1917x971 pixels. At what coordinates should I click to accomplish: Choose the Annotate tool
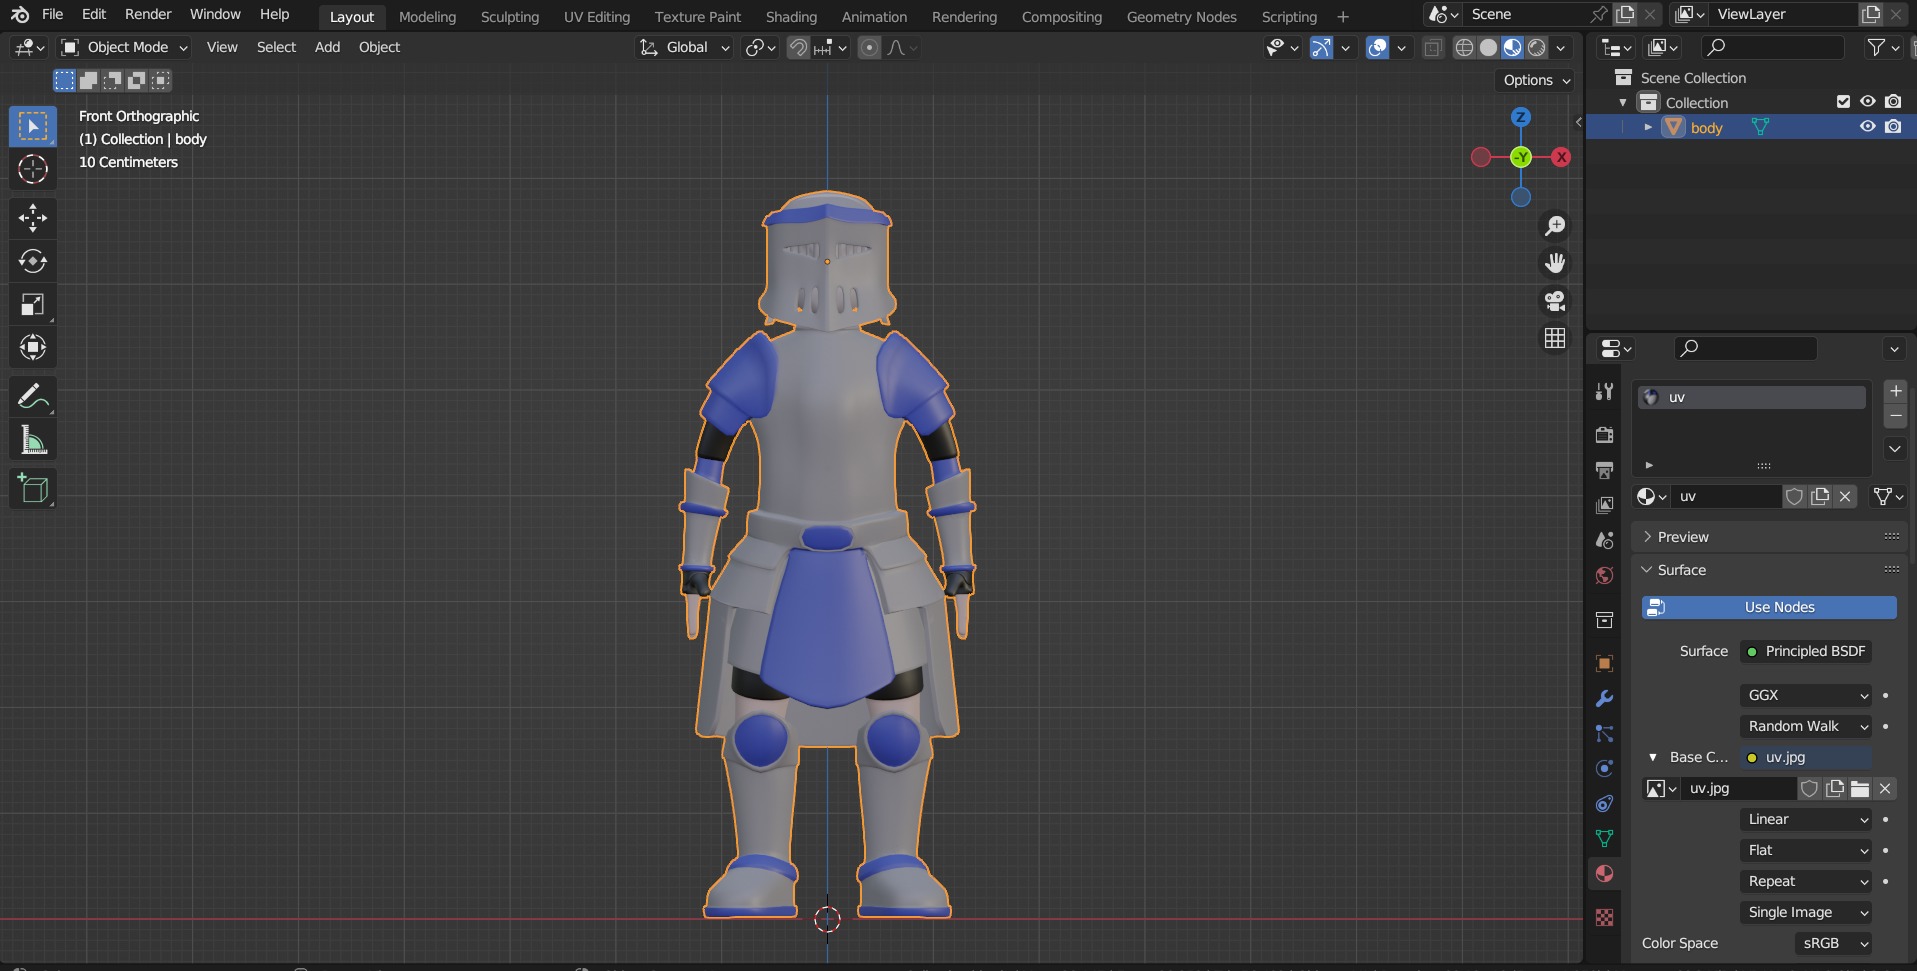(33, 397)
